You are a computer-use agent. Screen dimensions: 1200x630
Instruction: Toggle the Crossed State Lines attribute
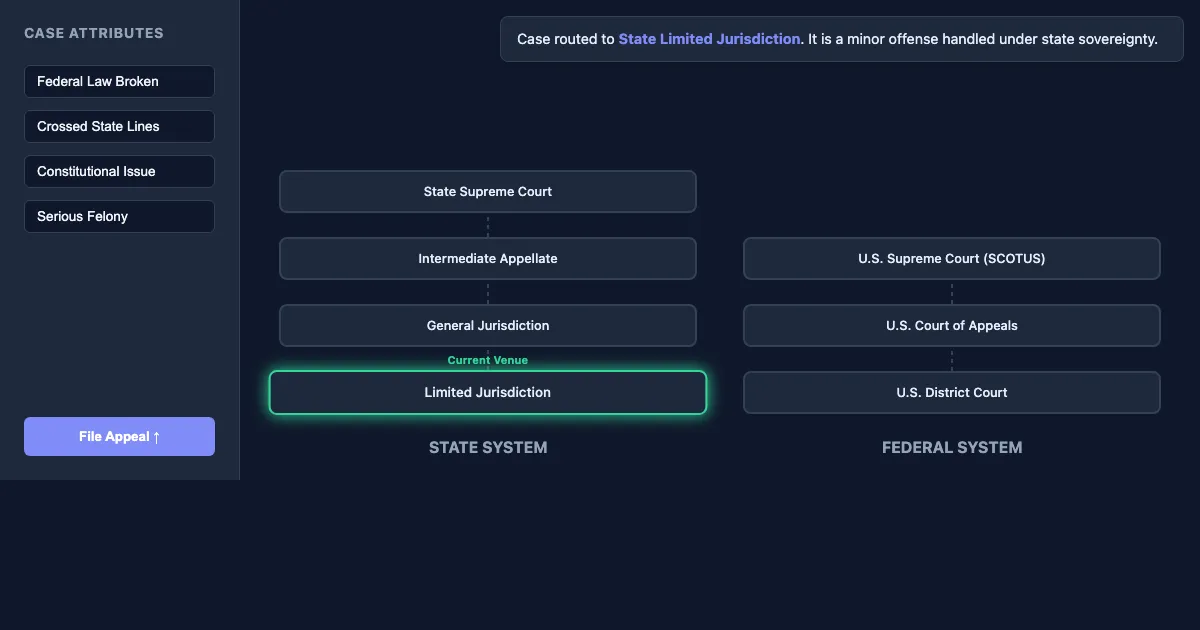point(119,127)
